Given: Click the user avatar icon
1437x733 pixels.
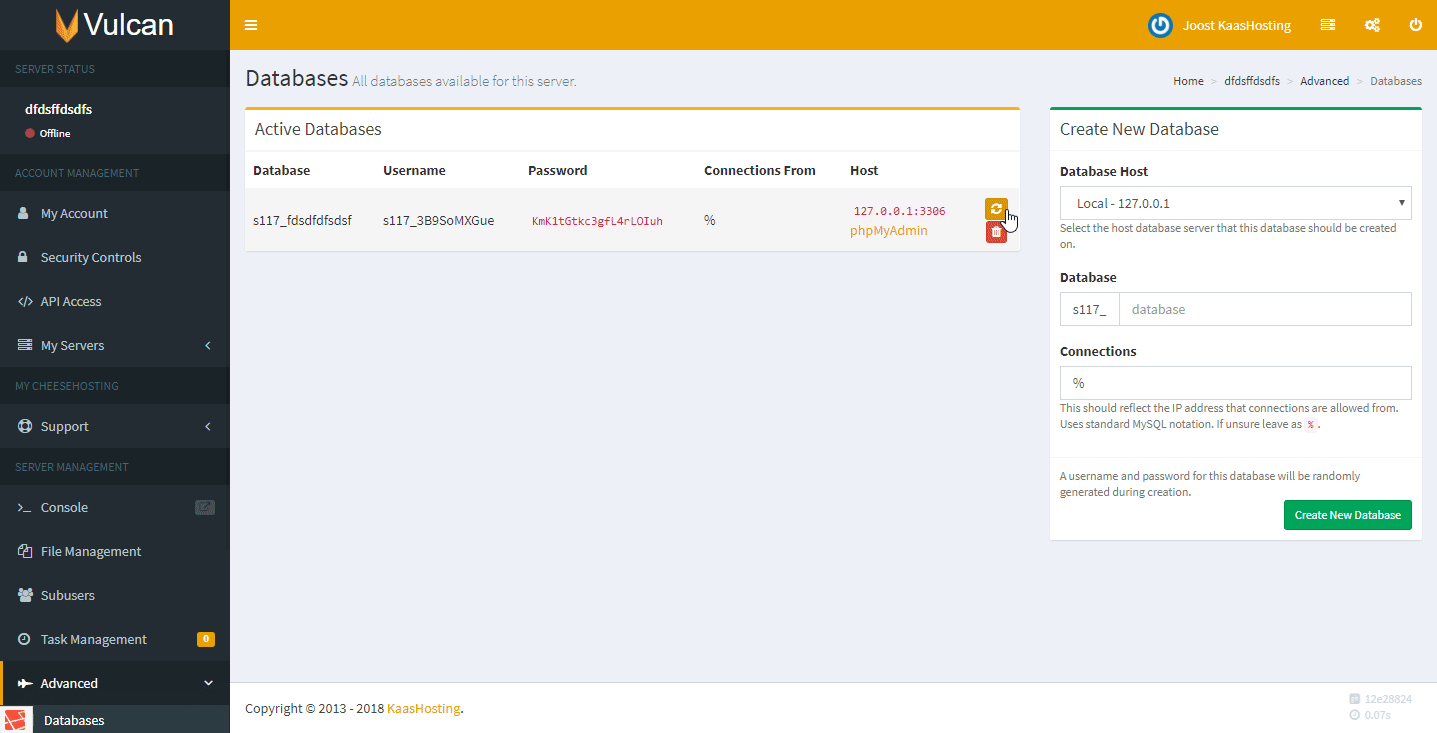Looking at the screenshot, I should click(1160, 25).
